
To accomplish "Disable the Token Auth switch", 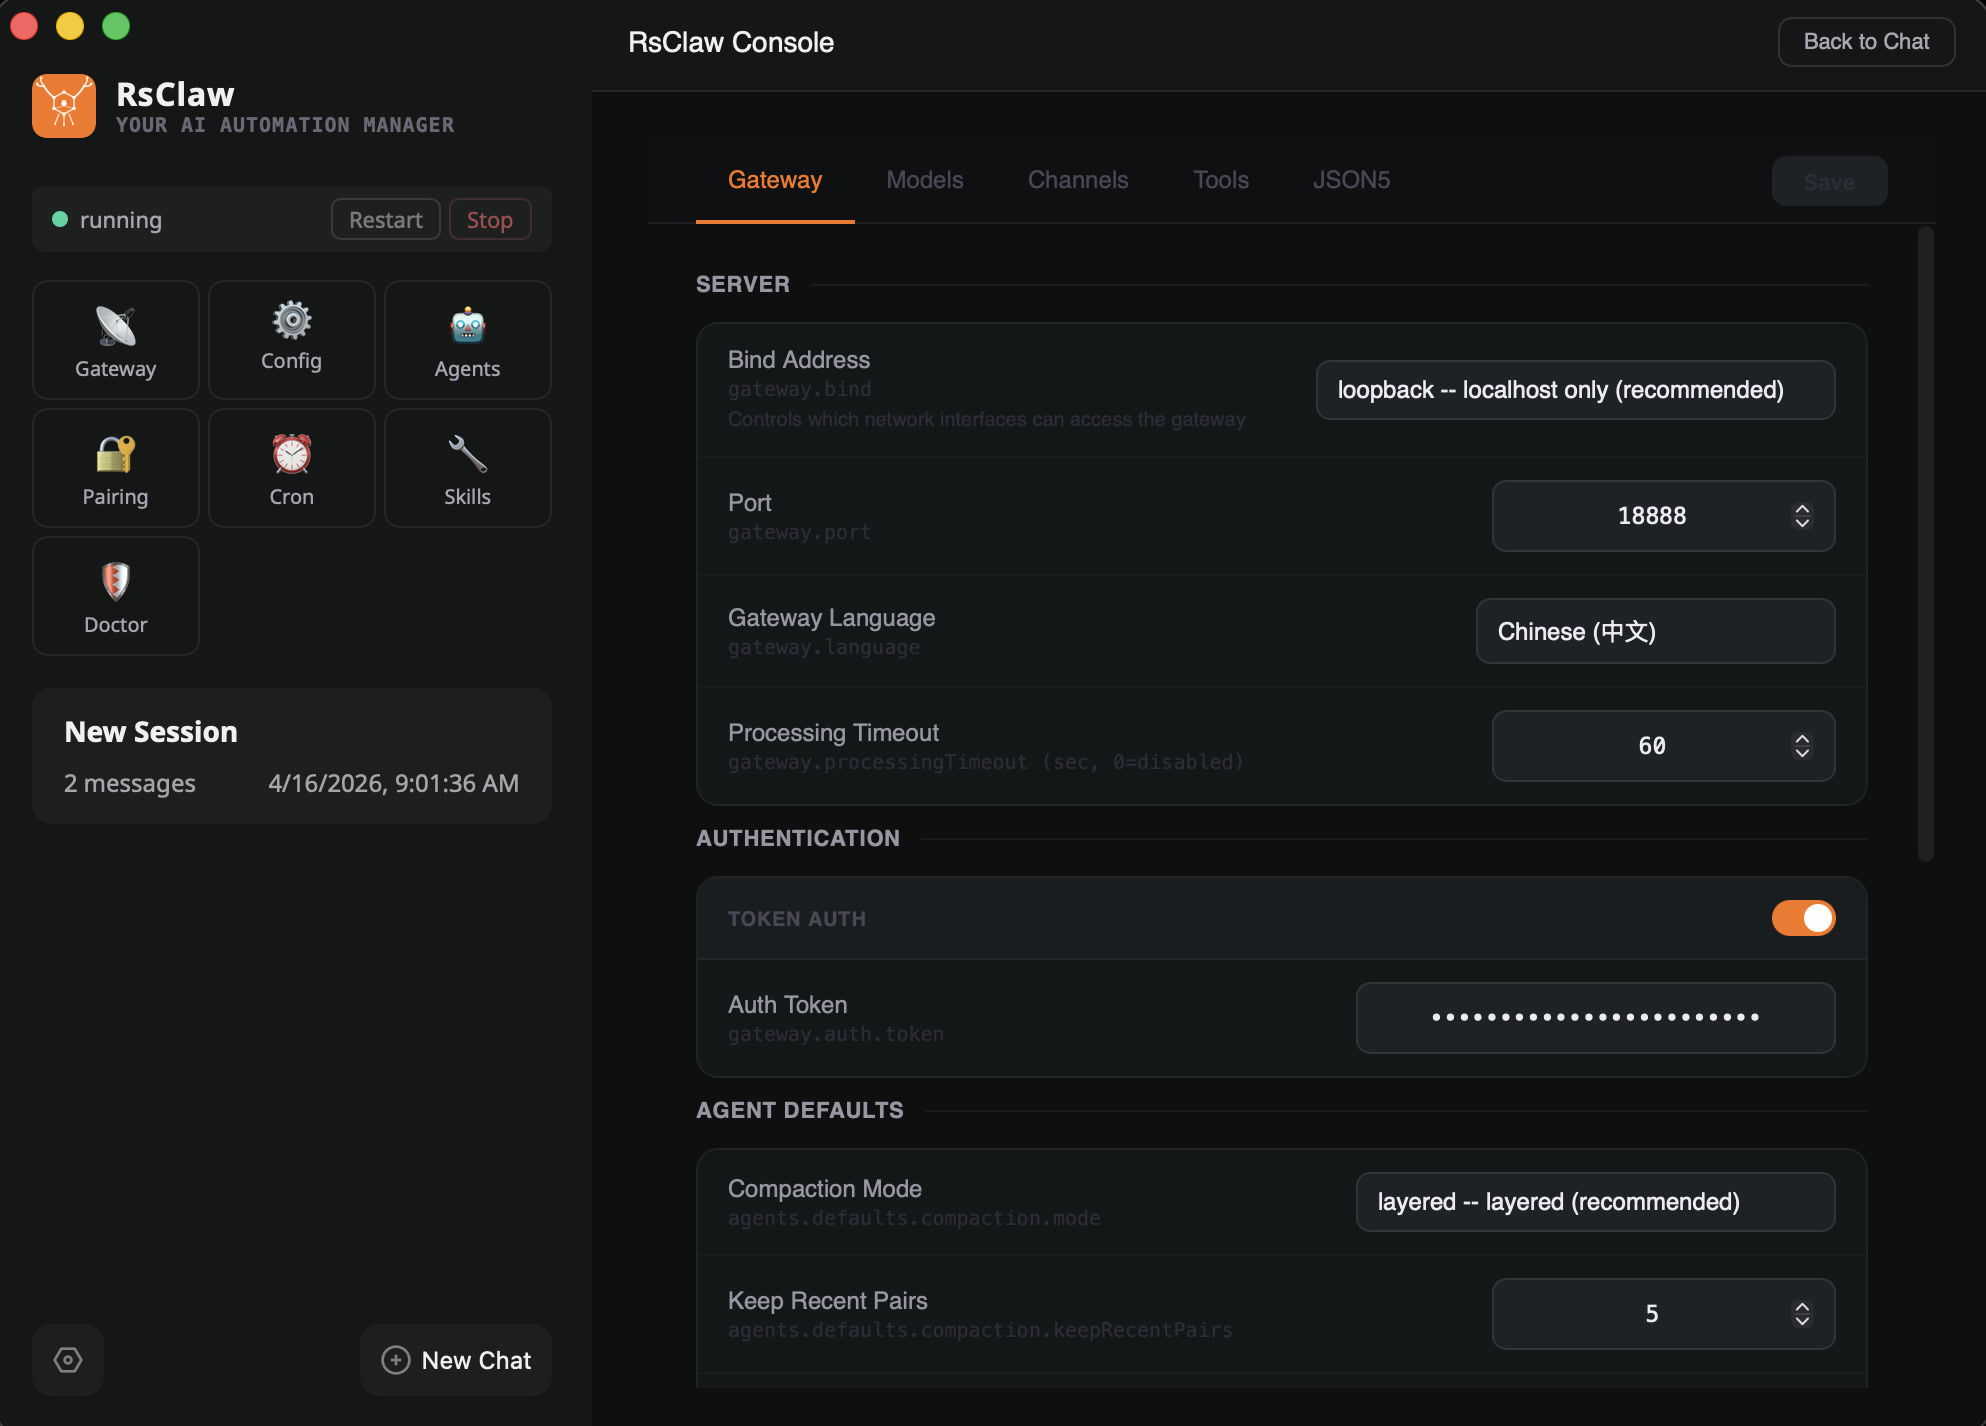I will pos(1803,917).
